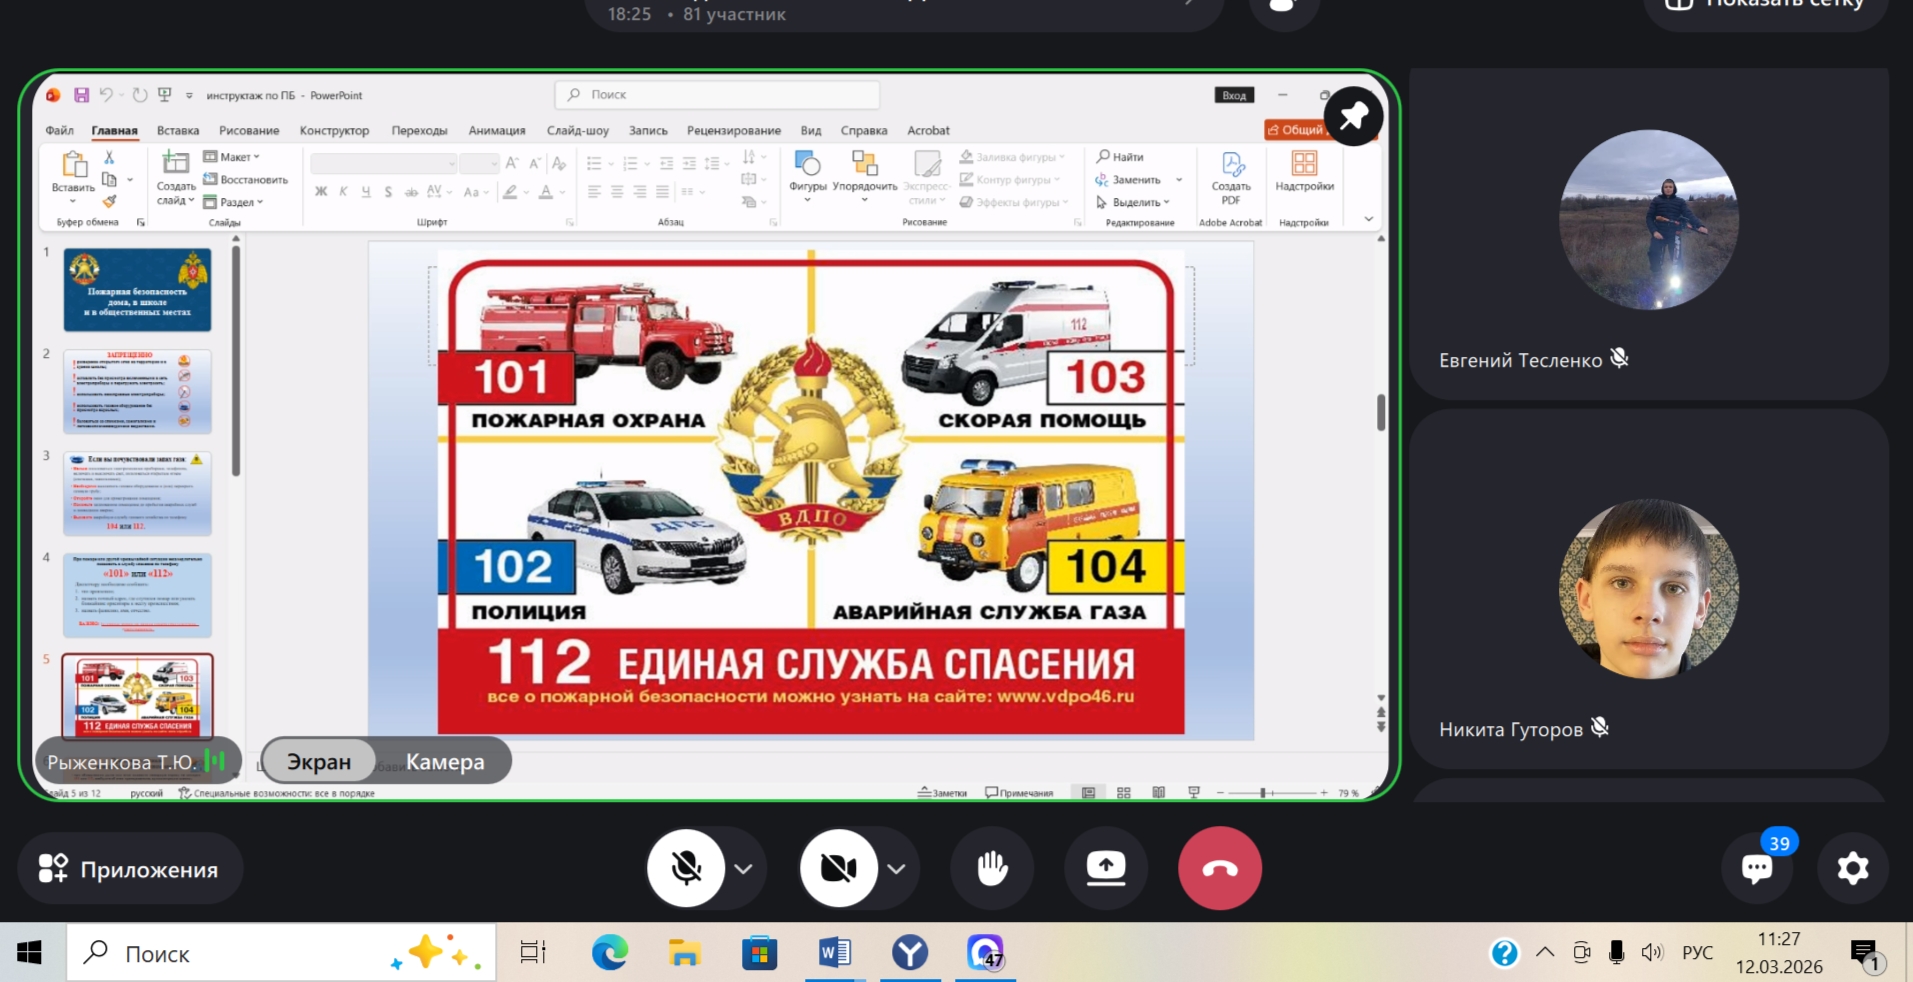
Task: Expand camera options chevron
Action: point(896,869)
